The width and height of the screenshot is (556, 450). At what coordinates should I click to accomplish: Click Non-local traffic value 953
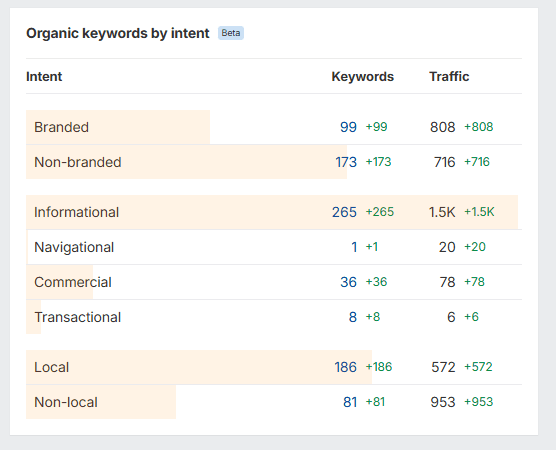coord(443,402)
